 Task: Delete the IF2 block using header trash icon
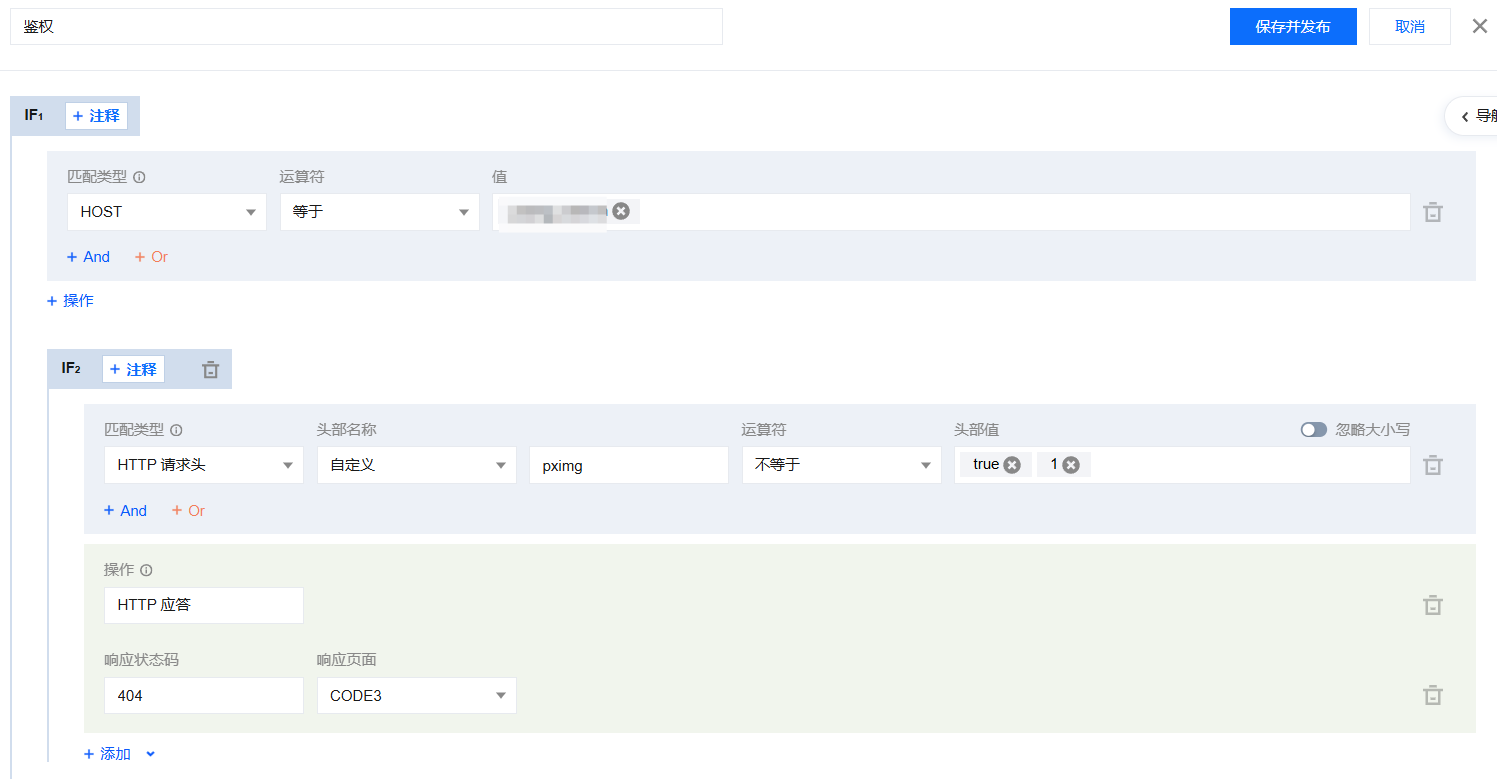[x=210, y=370]
